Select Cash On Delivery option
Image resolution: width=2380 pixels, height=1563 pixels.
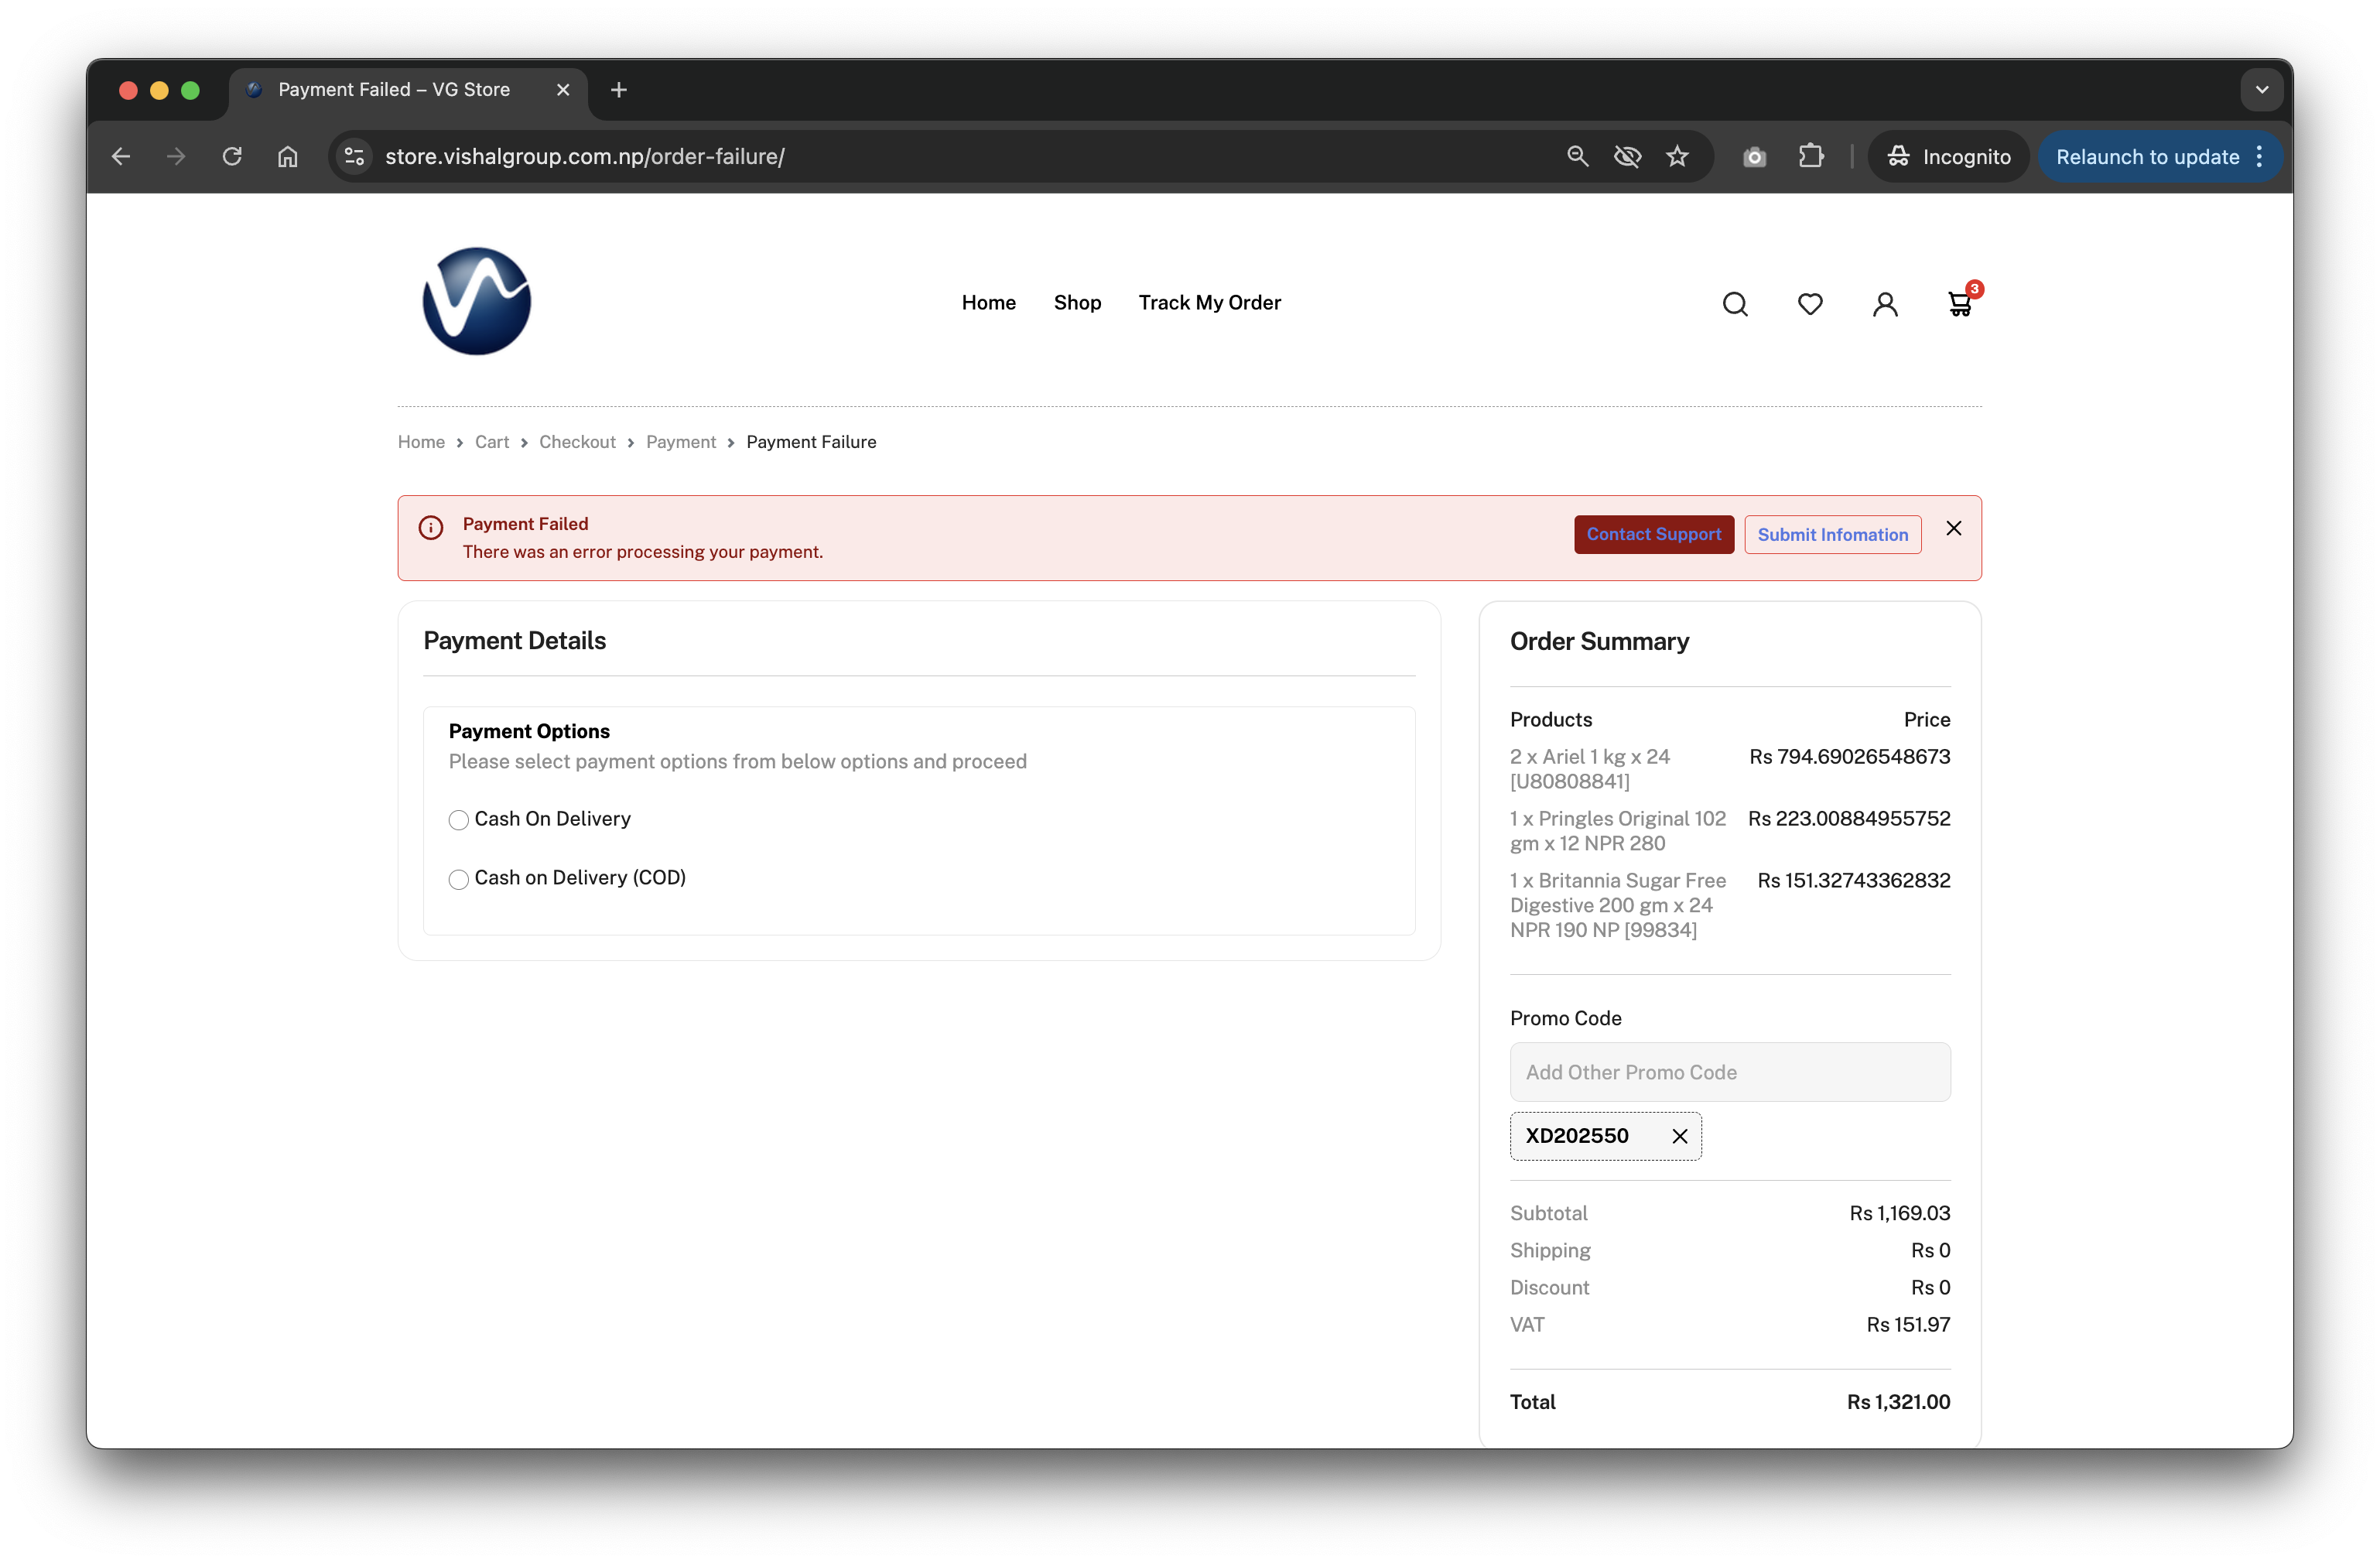[x=459, y=820]
